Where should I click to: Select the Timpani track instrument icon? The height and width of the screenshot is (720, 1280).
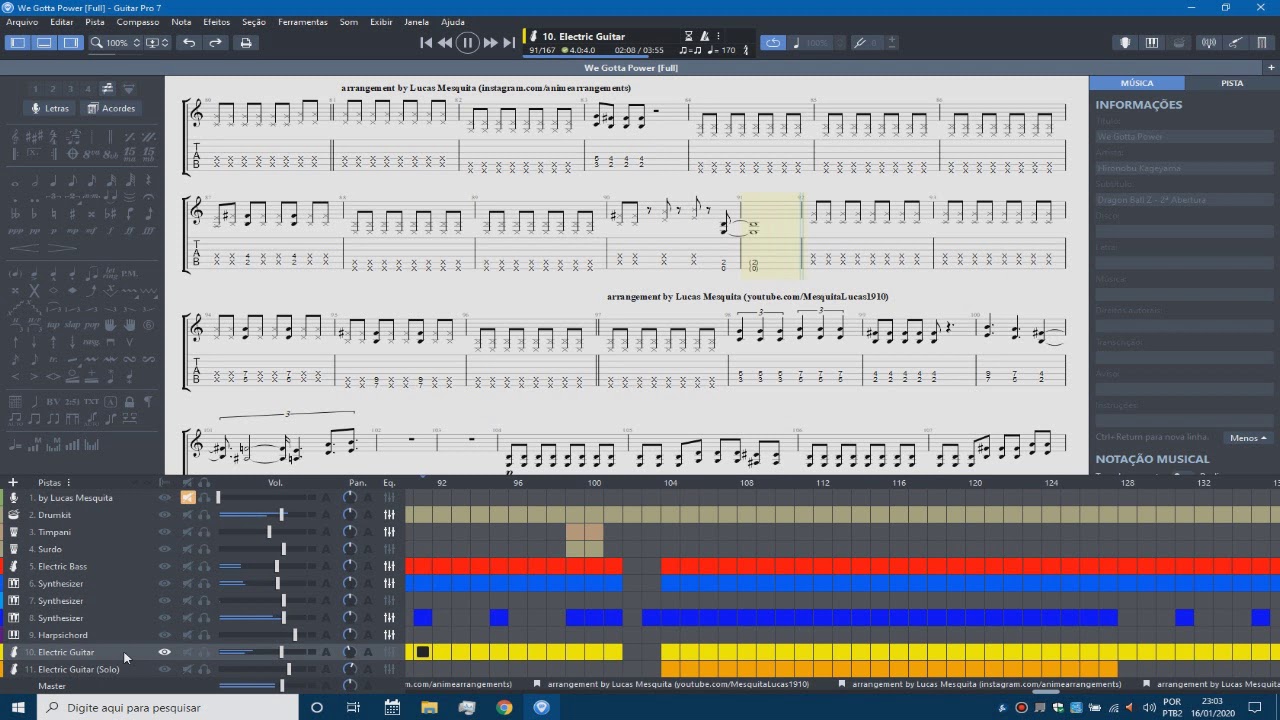point(14,532)
